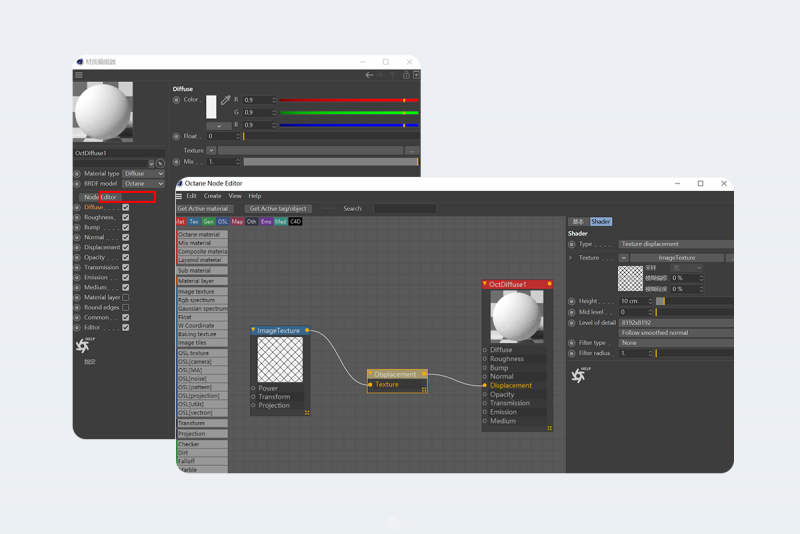This screenshot has width=800, height=534.
Task: Expand the shader Type dropdown showing Texture displacement
Action: coord(675,244)
